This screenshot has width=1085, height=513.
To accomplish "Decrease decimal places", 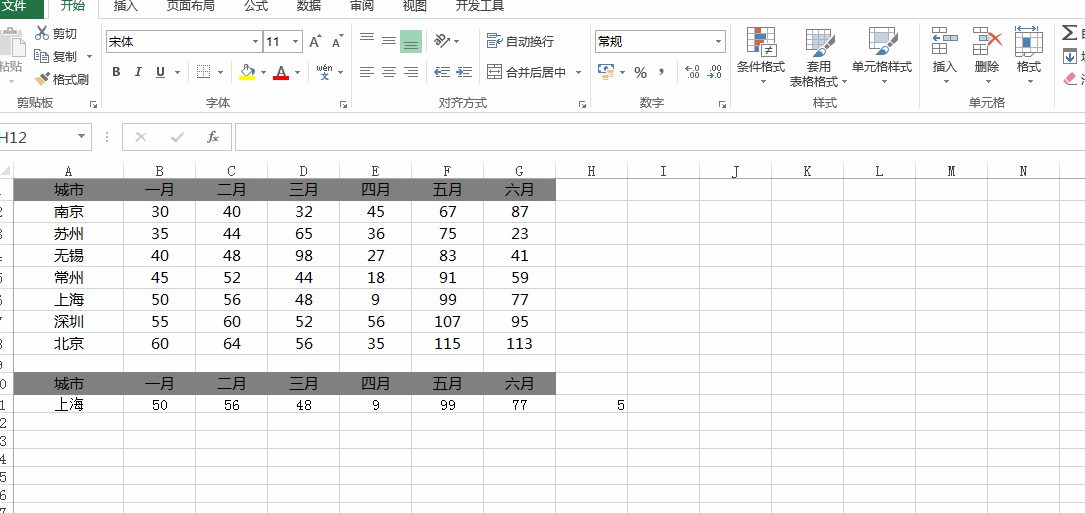I will 715,72.
